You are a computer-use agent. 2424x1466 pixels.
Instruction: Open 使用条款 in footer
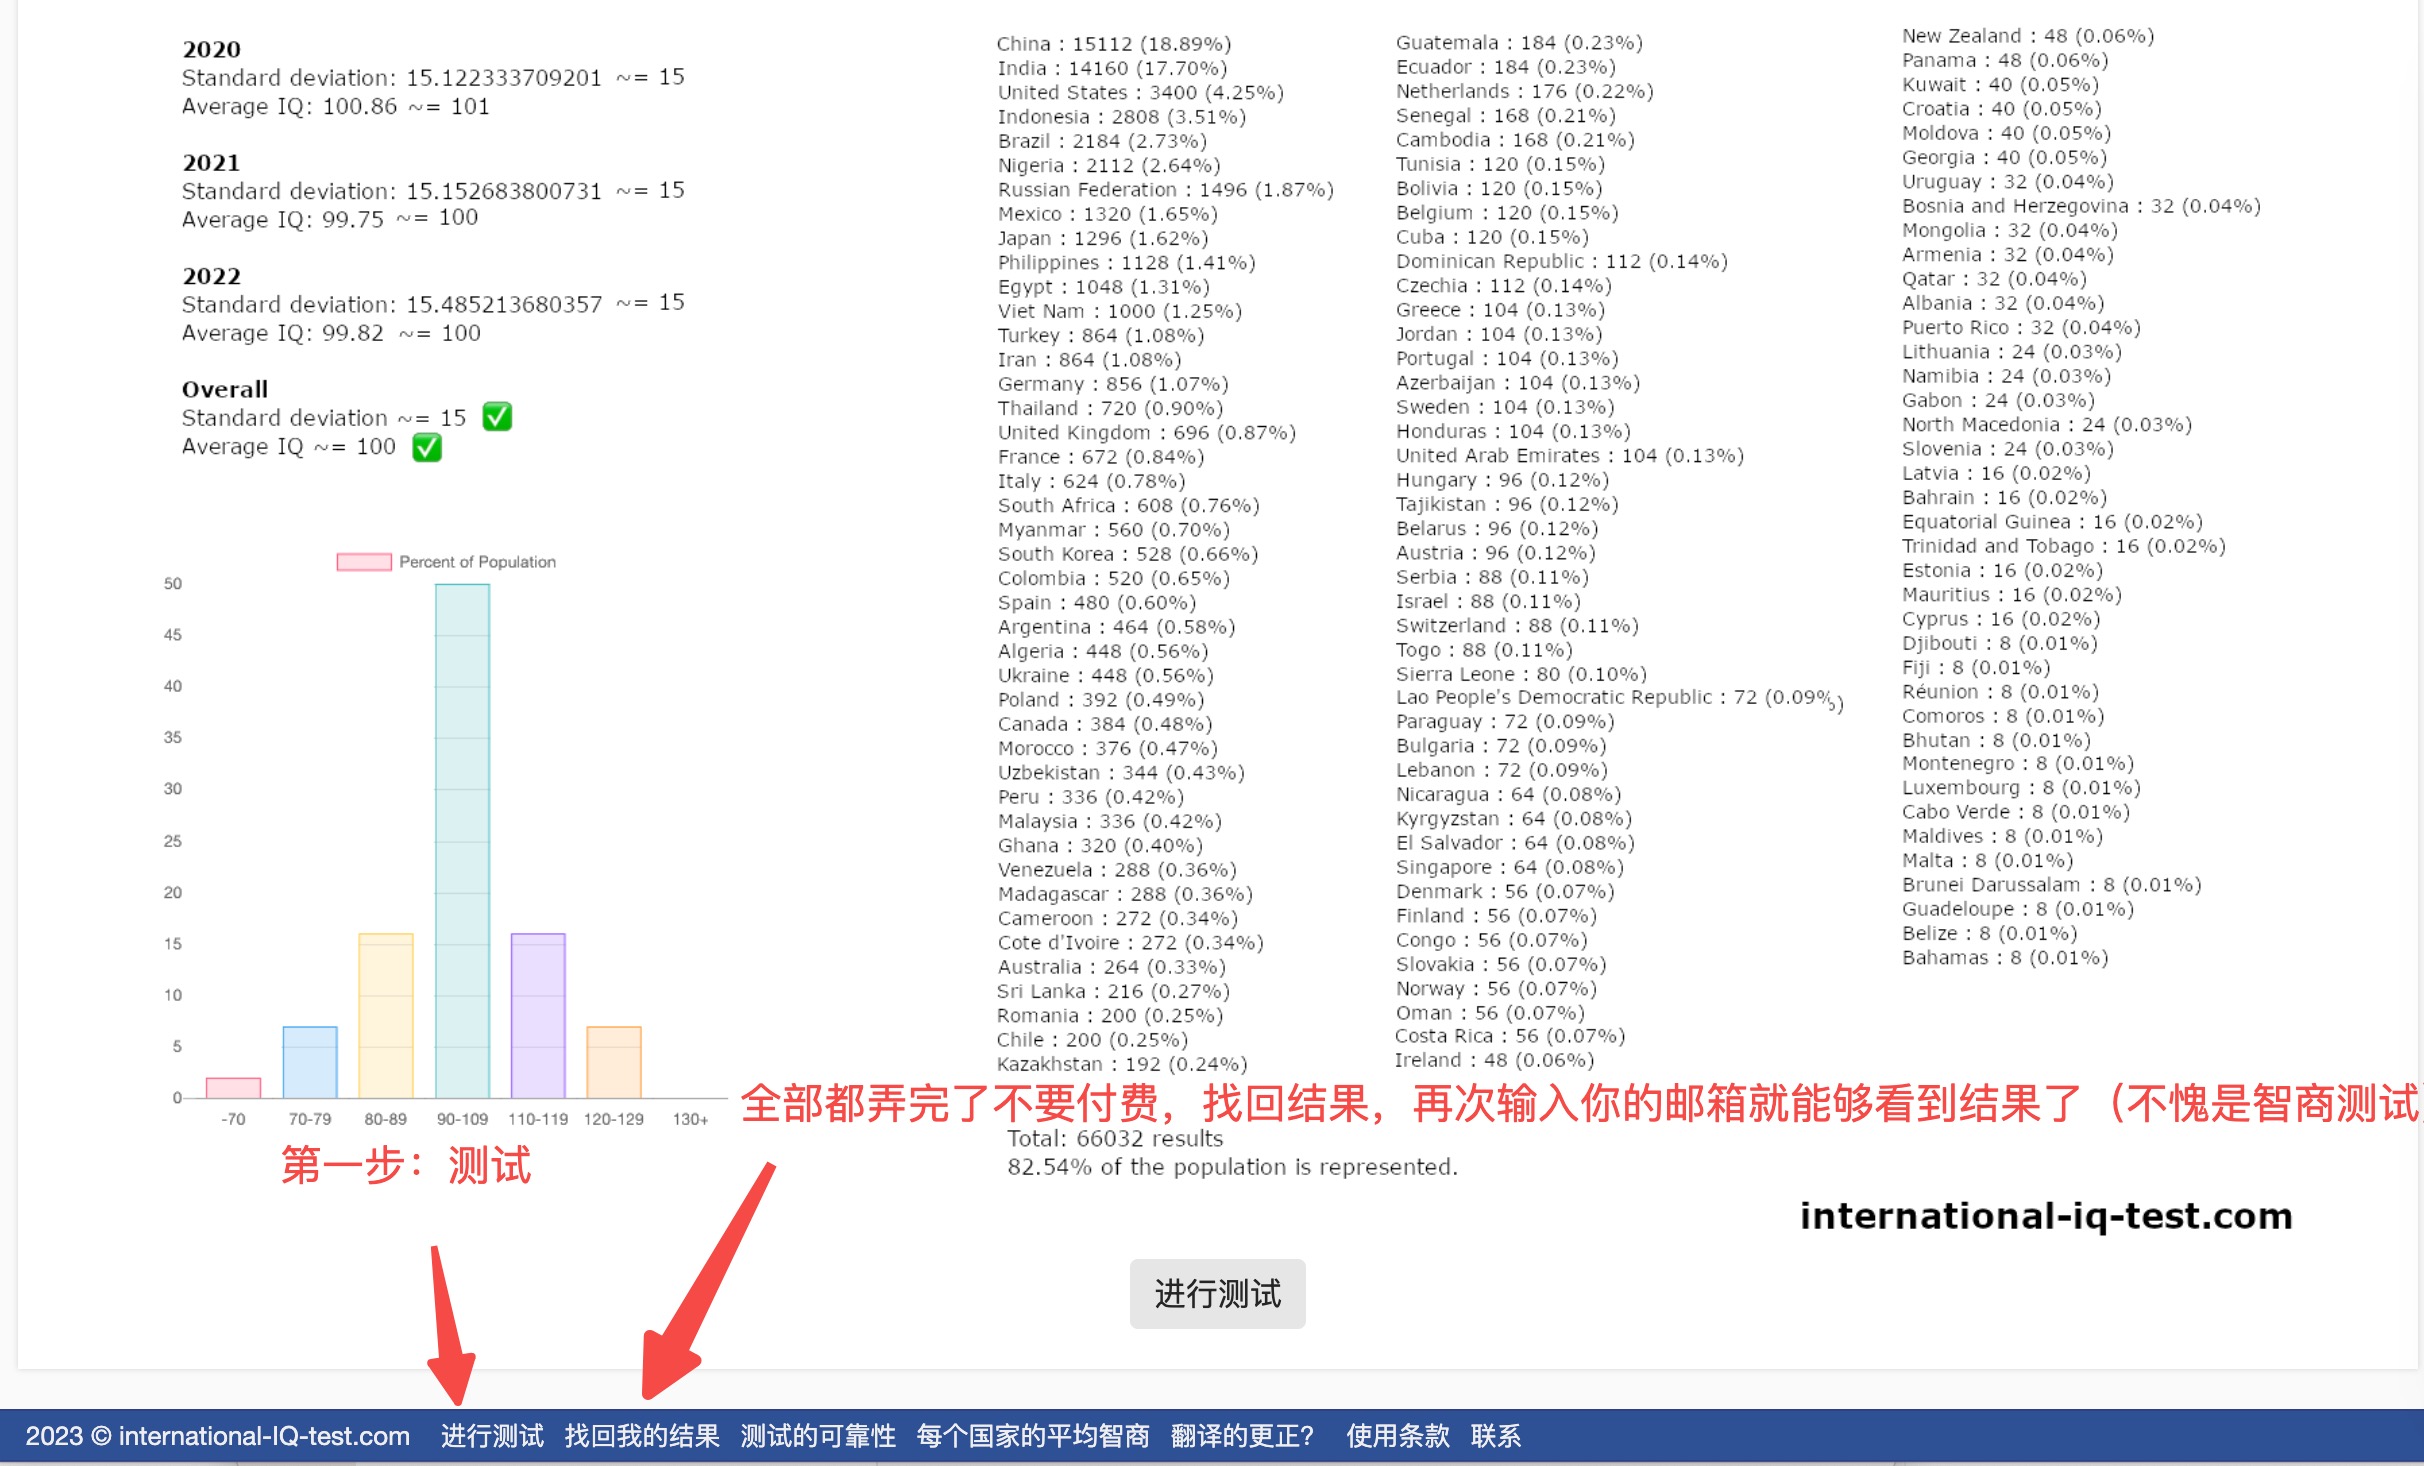point(1397,1436)
